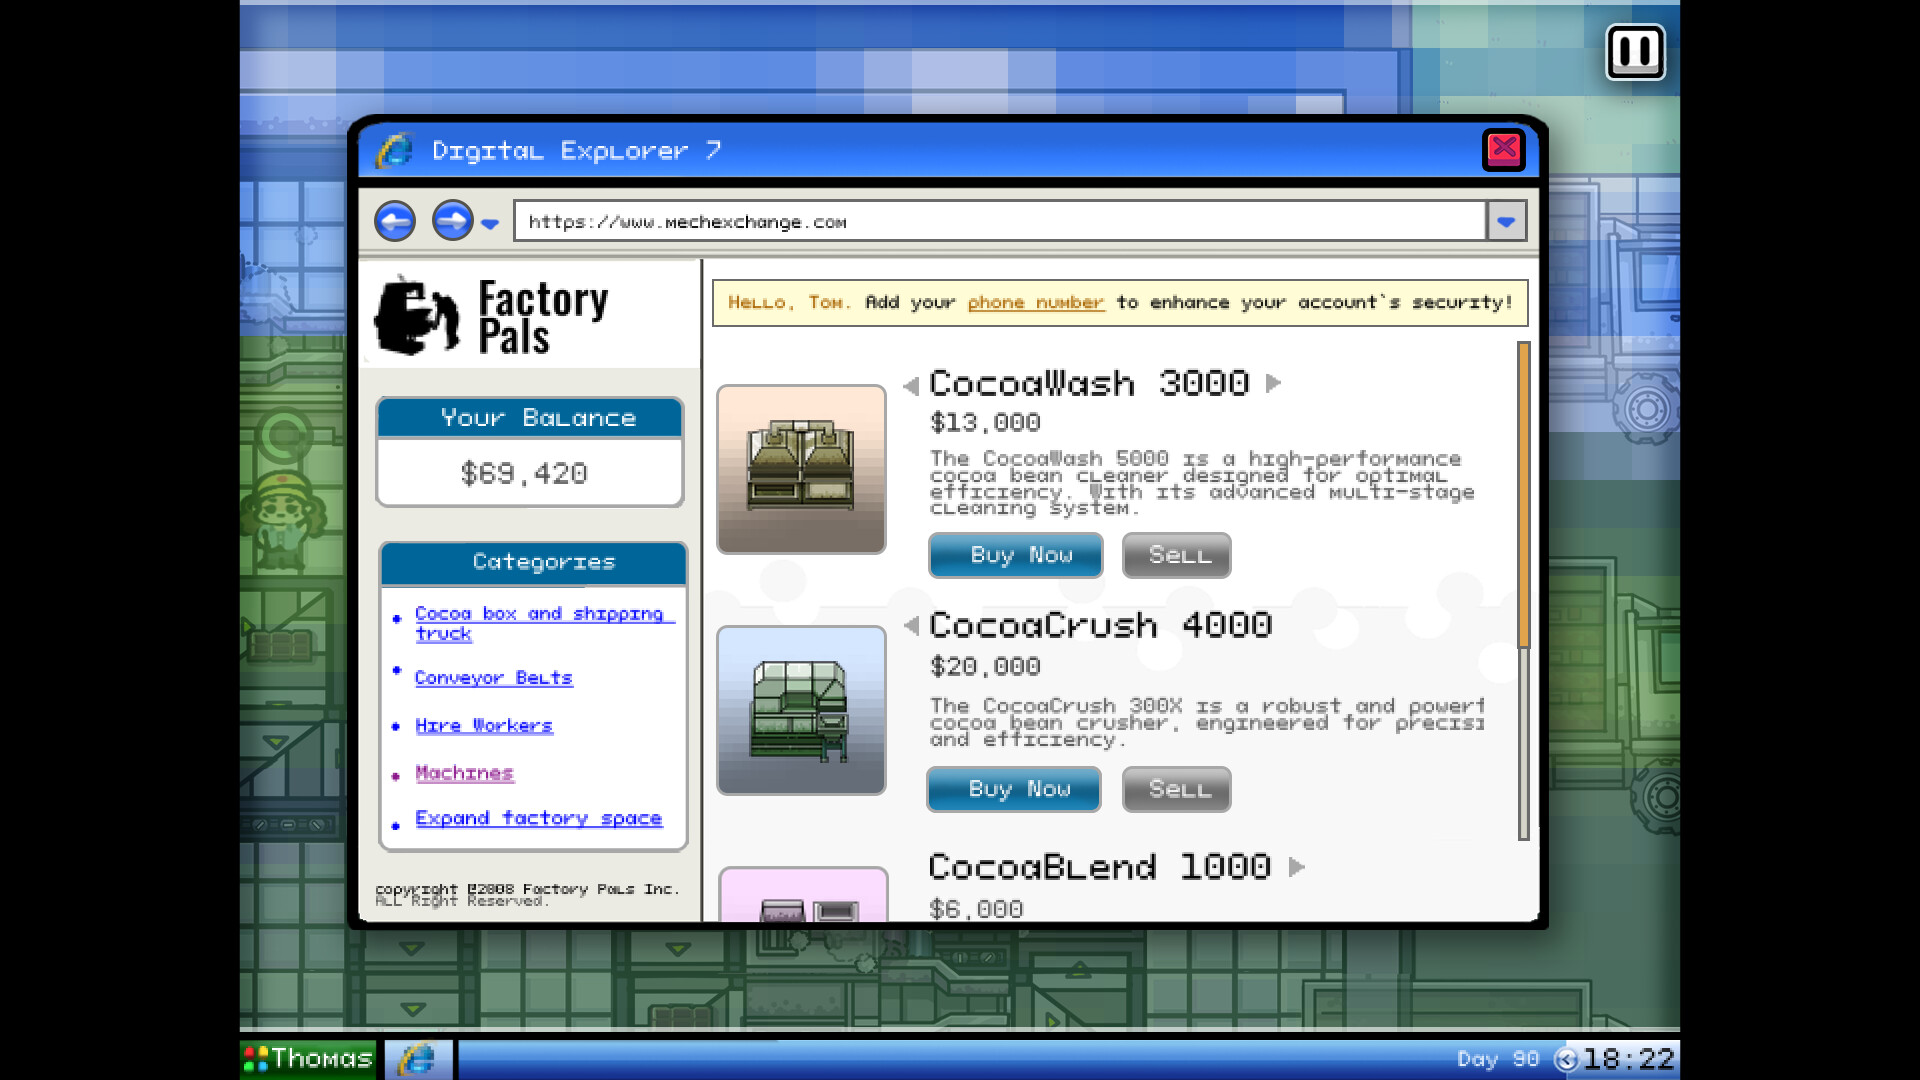This screenshot has width=1920, height=1080.
Task: Open the Machines category
Action: point(464,772)
